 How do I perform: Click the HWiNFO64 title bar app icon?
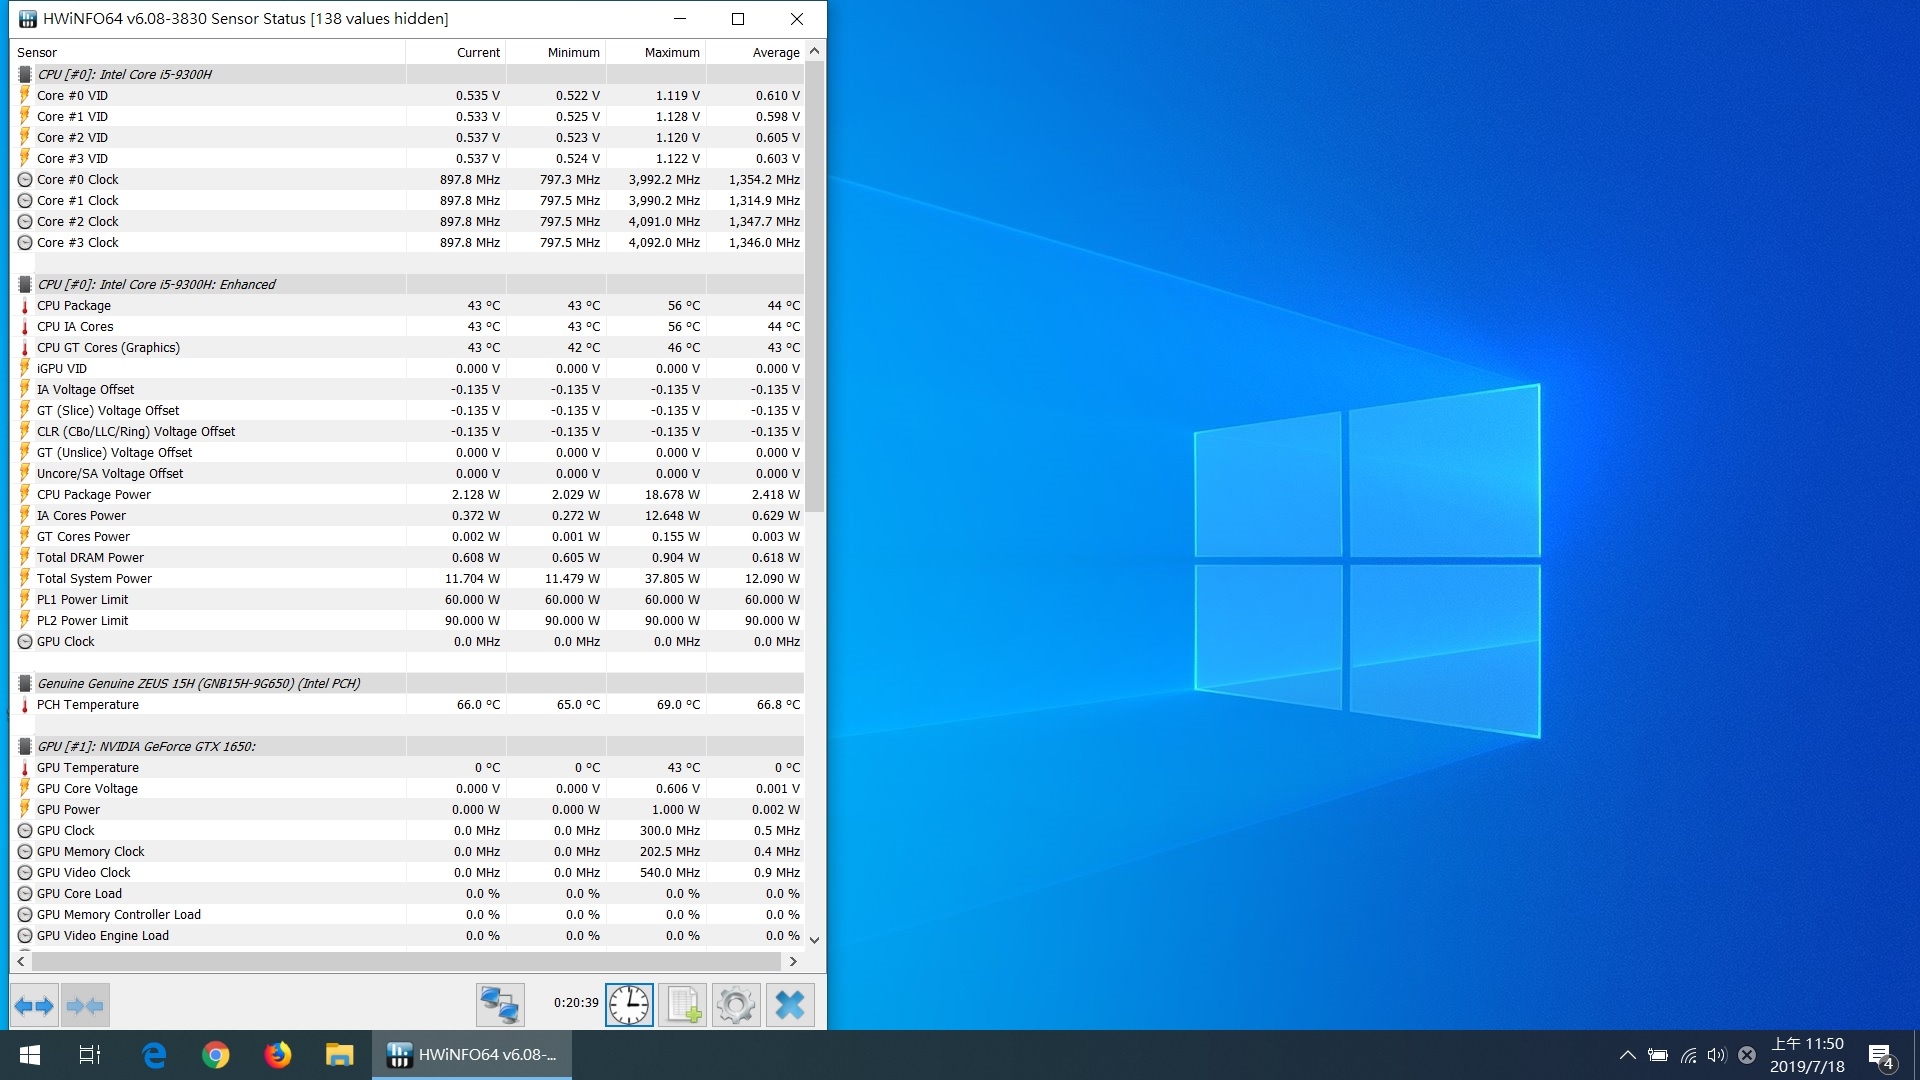[x=28, y=19]
